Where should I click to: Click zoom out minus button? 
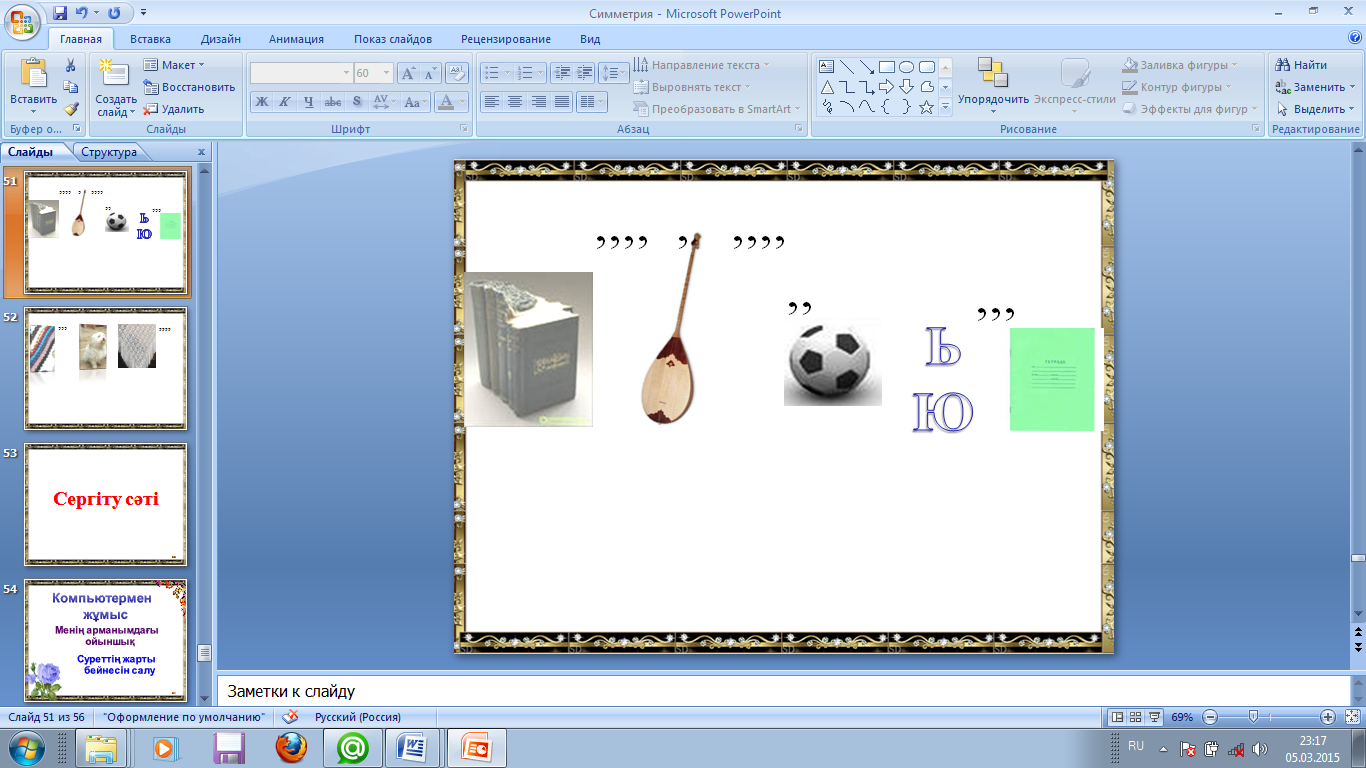pyautogui.click(x=1210, y=717)
